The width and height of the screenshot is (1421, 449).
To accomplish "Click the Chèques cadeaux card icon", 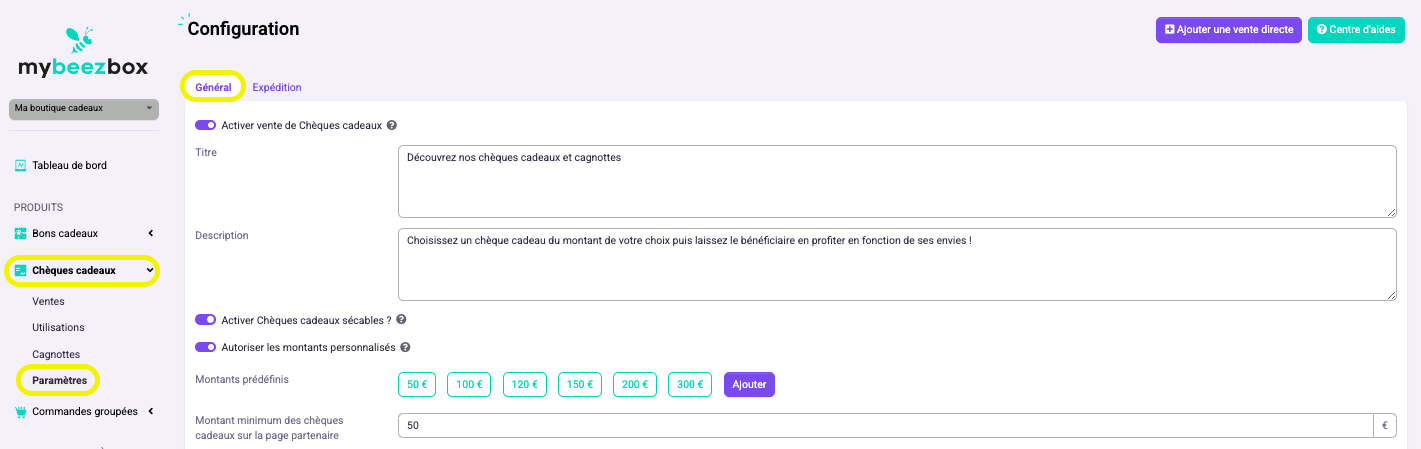I will click(20, 270).
